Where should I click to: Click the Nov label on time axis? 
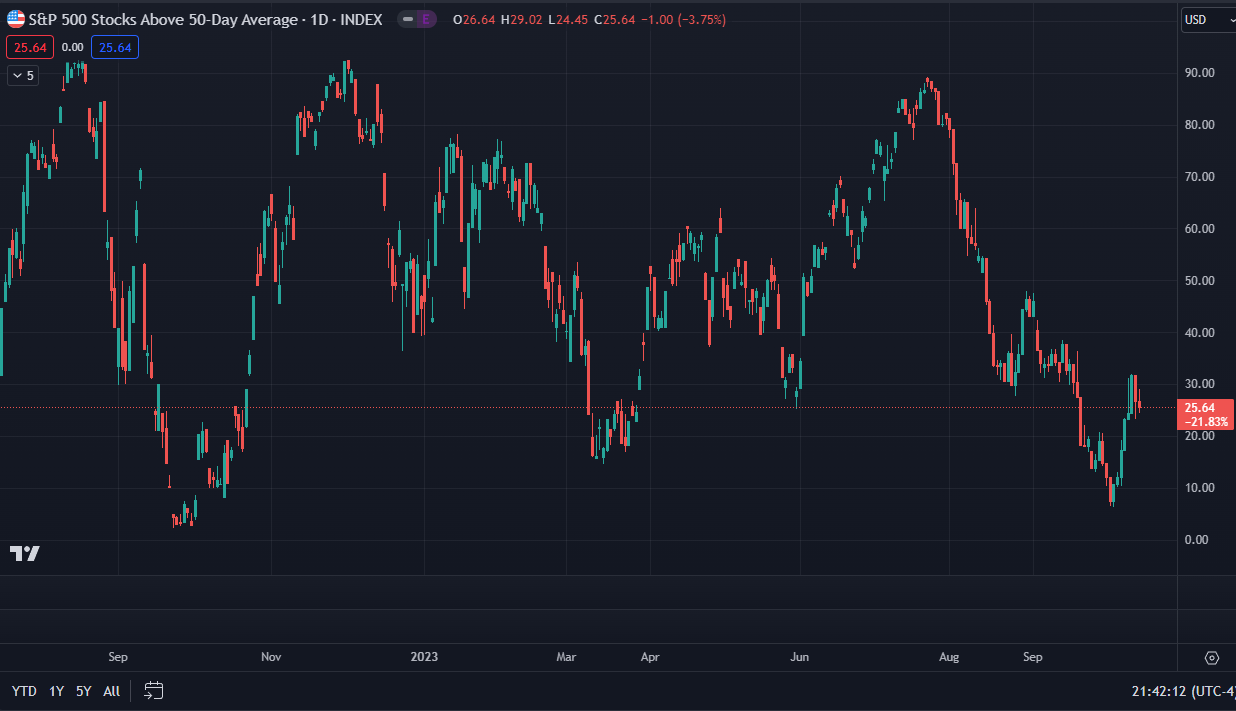(x=271, y=657)
